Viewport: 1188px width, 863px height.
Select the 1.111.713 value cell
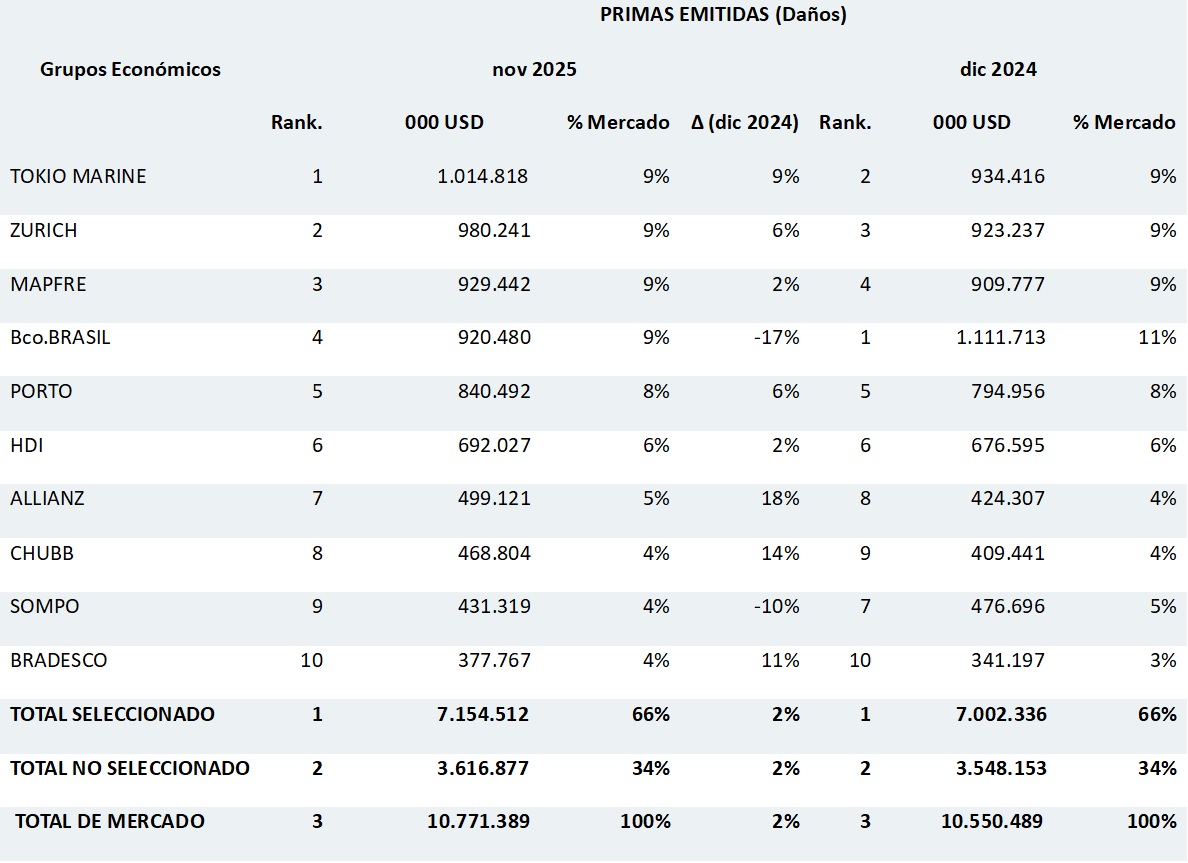coord(999,338)
